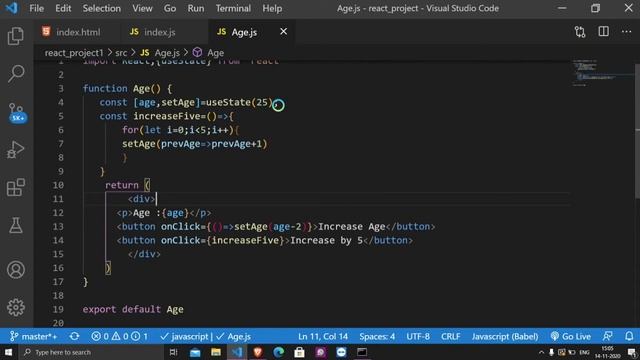Open the Run menu
The height and width of the screenshot is (360, 640).
click(x=196, y=8)
